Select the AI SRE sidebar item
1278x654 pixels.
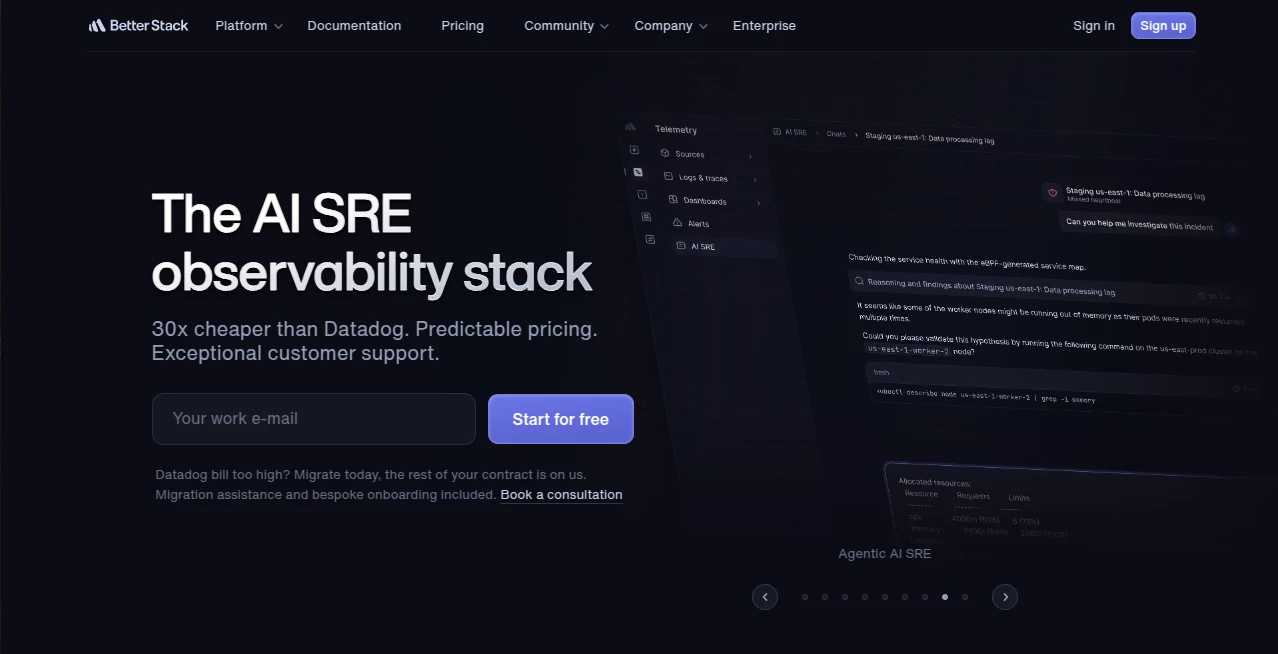(x=726, y=247)
